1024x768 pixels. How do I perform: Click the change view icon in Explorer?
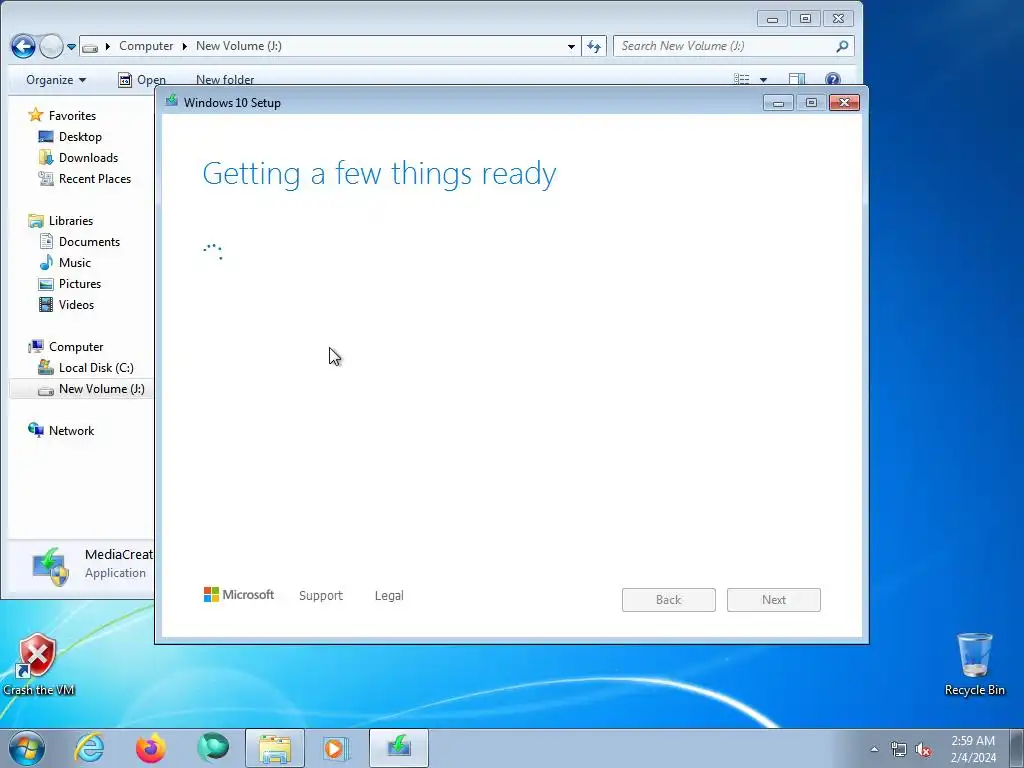(x=741, y=79)
